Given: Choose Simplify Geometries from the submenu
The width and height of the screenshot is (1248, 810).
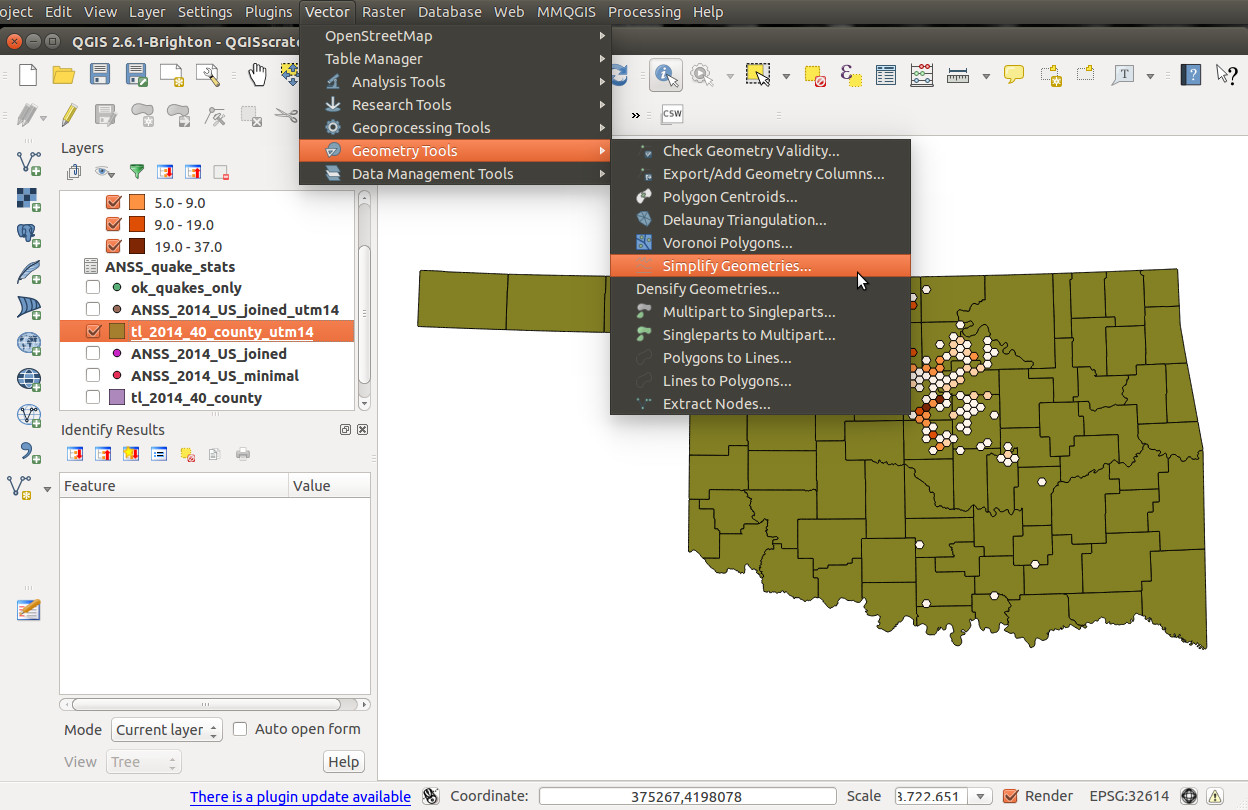Looking at the screenshot, I should 760,266.
